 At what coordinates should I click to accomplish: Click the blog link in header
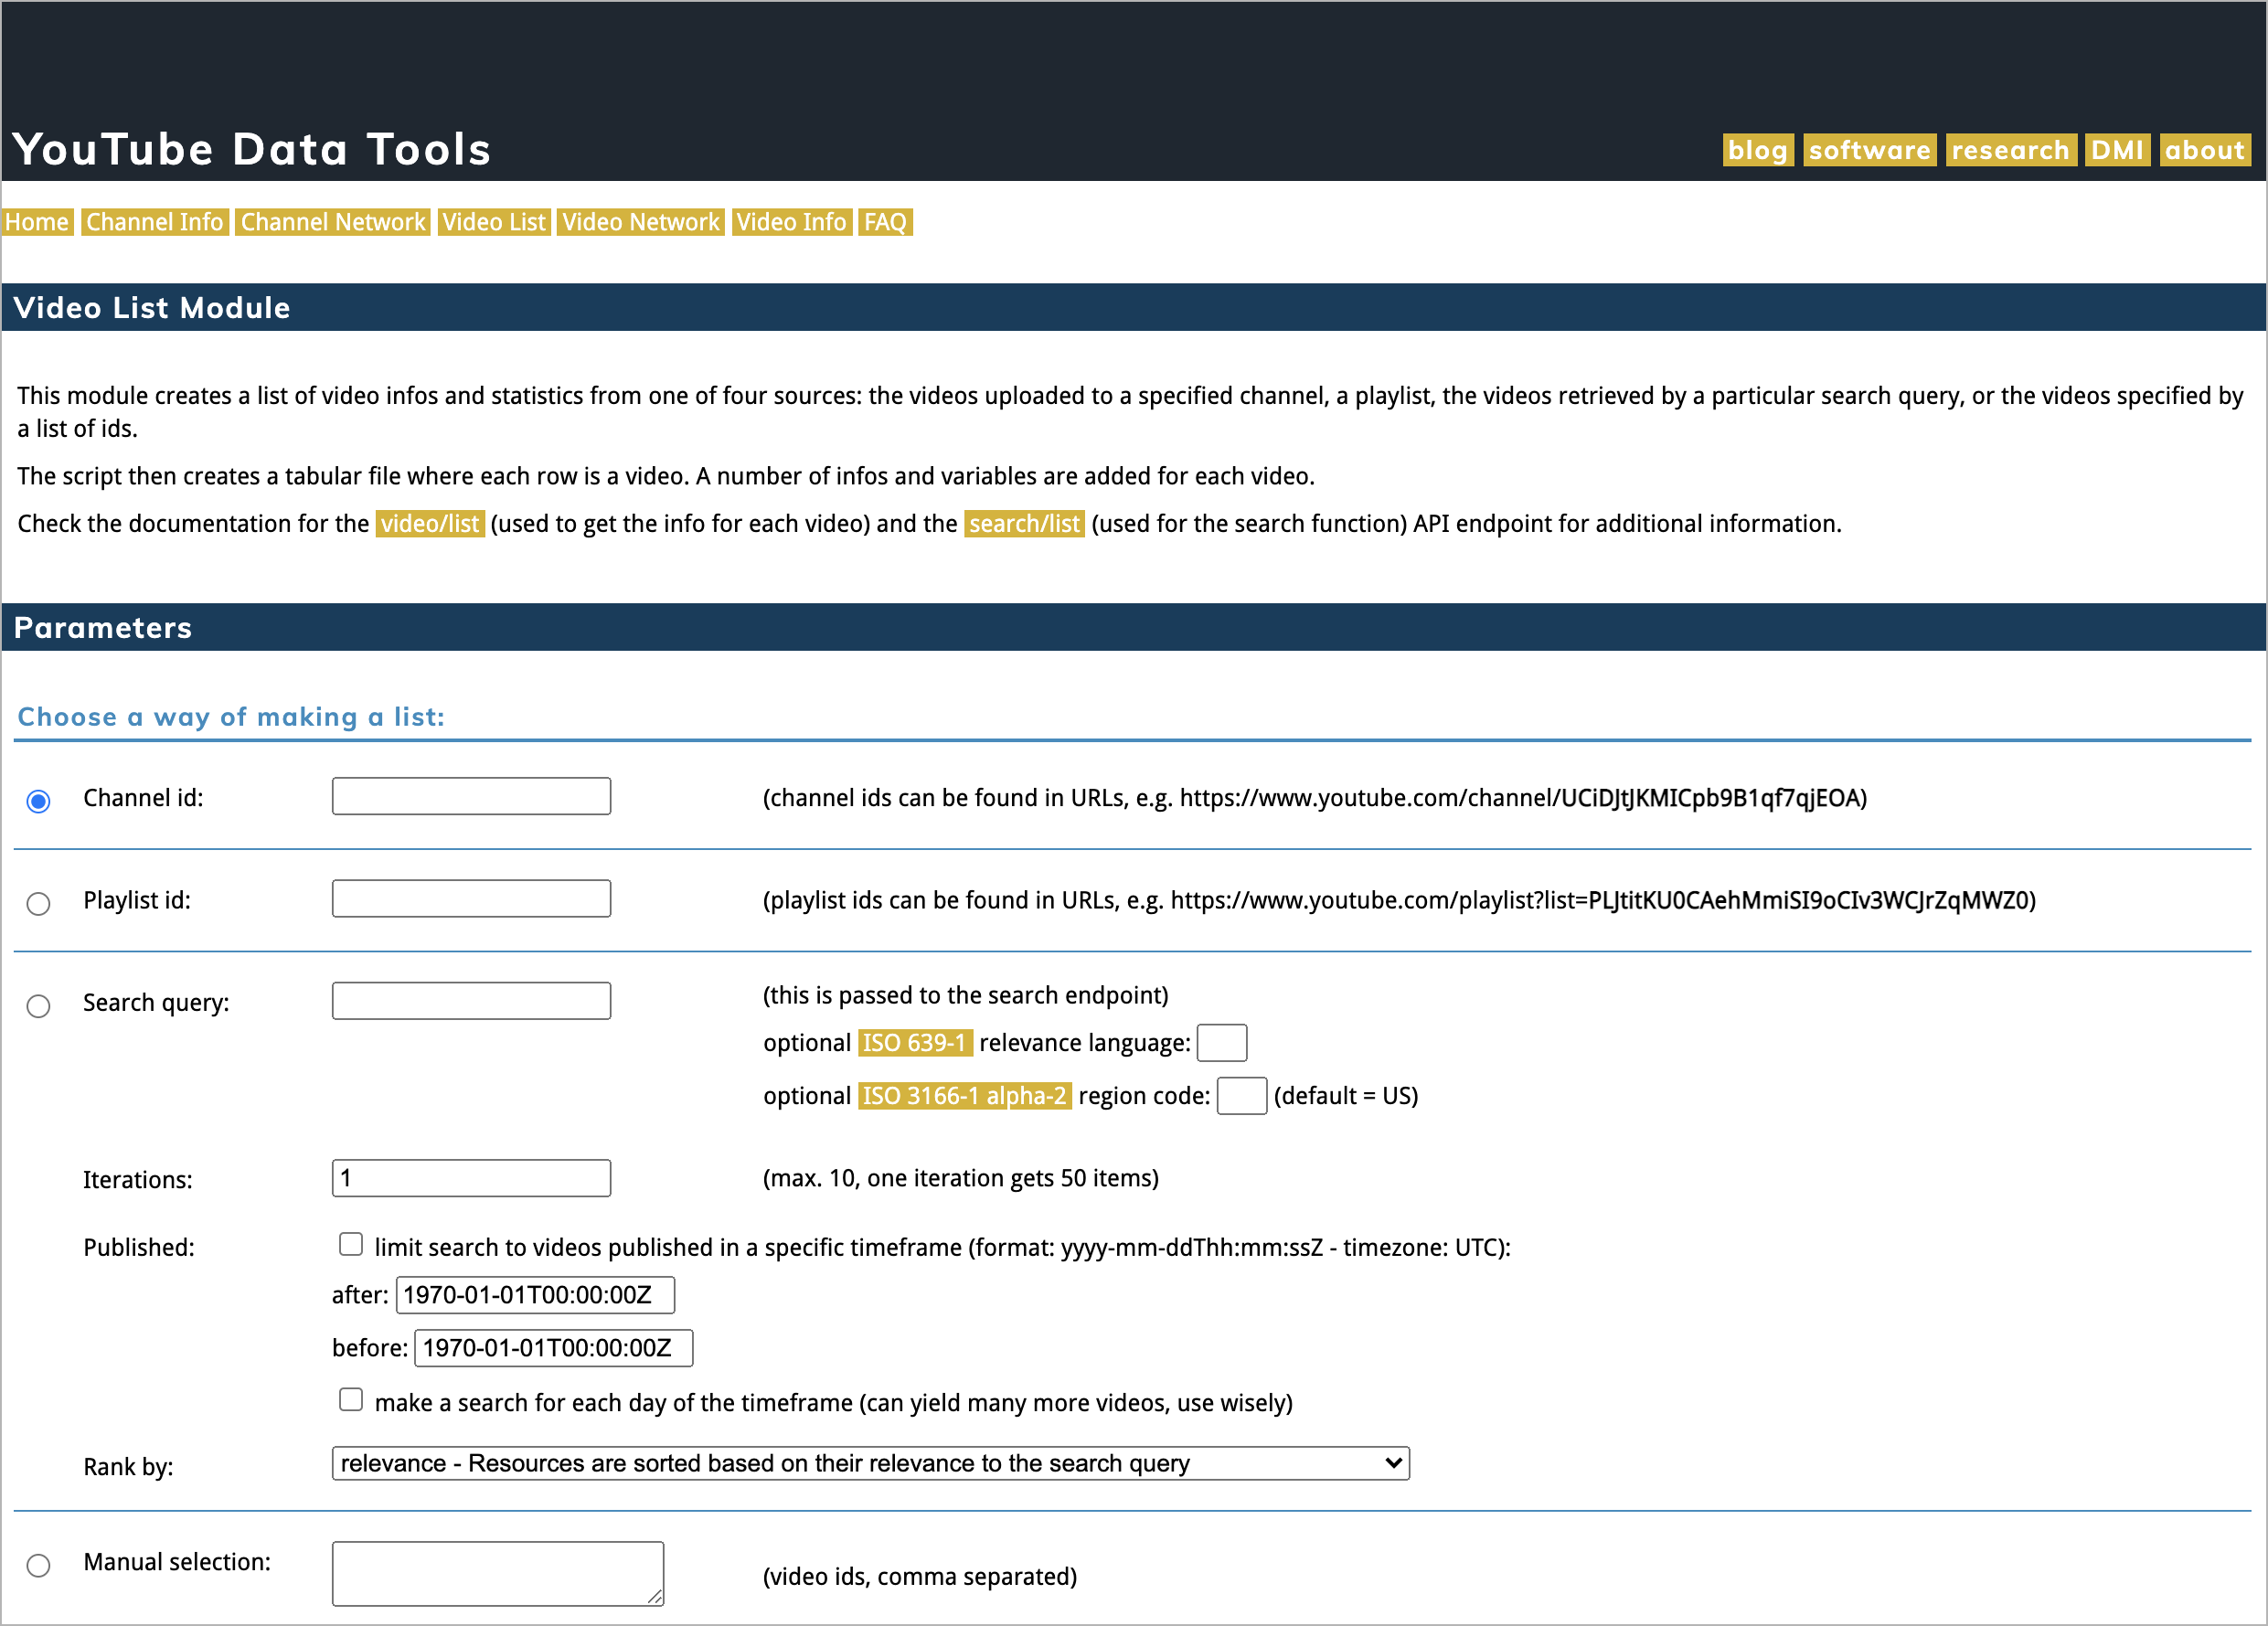click(x=1757, y=150)
